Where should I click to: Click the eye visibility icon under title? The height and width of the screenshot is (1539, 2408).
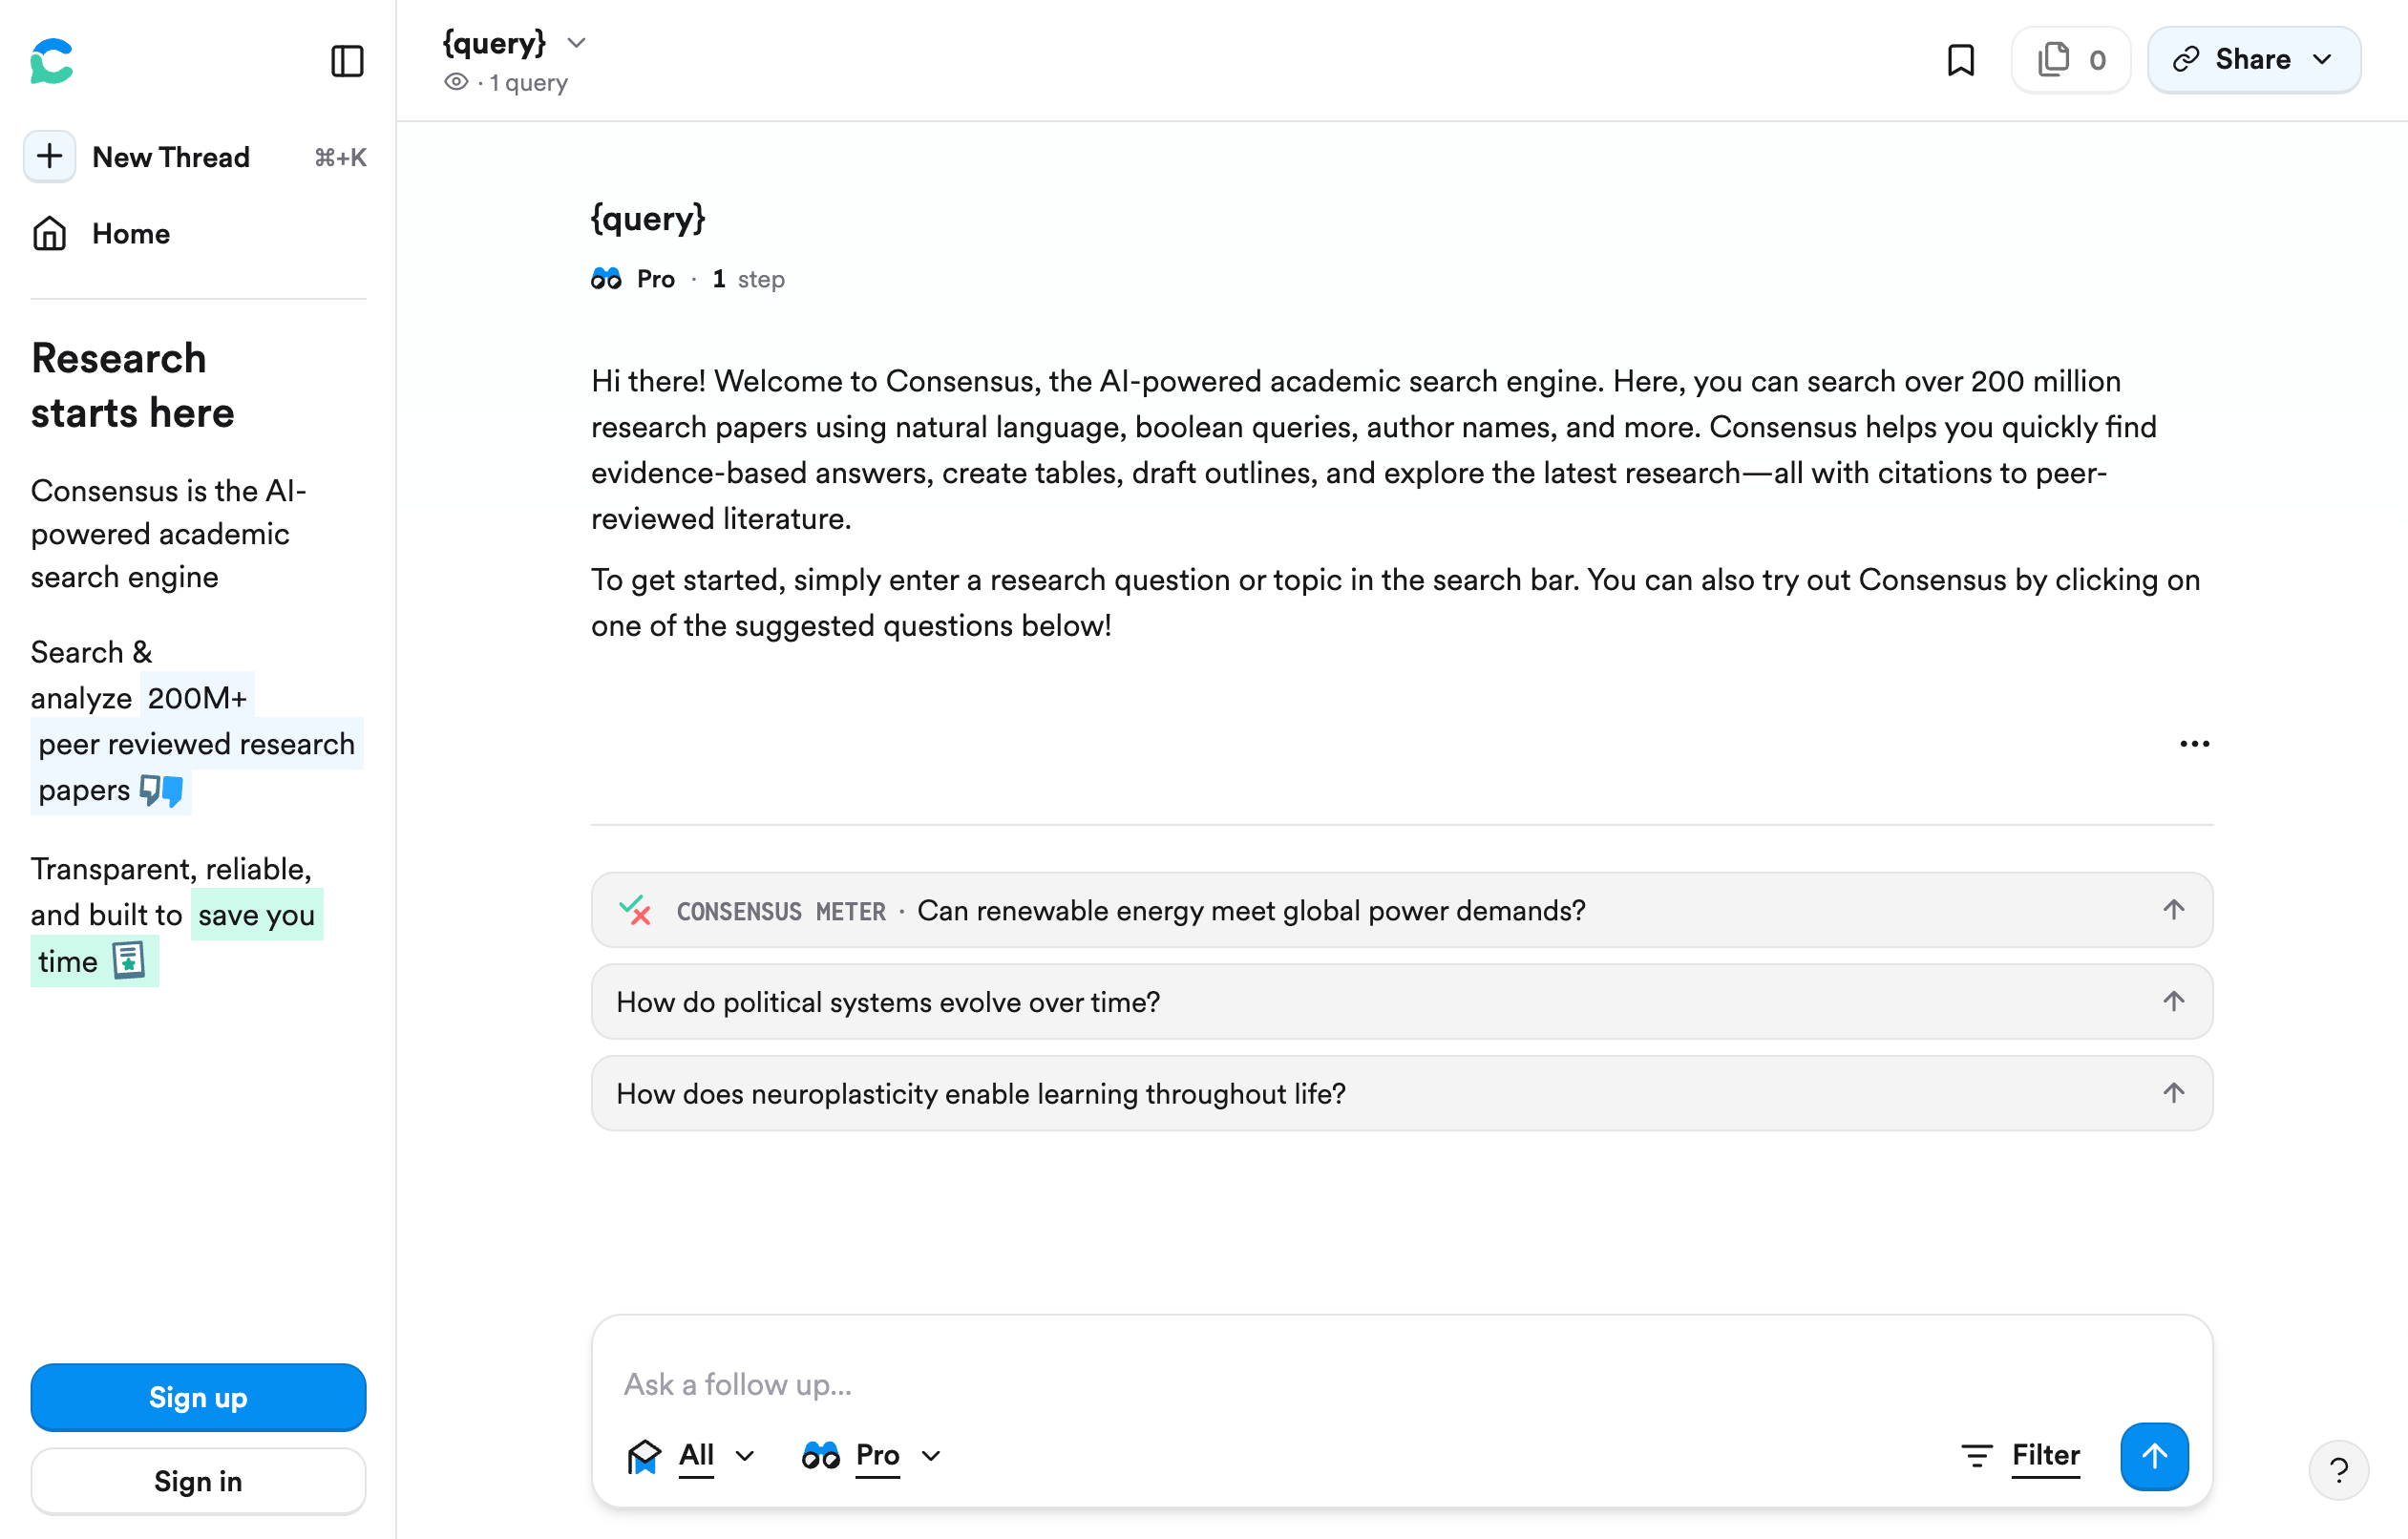click(456, 82)
